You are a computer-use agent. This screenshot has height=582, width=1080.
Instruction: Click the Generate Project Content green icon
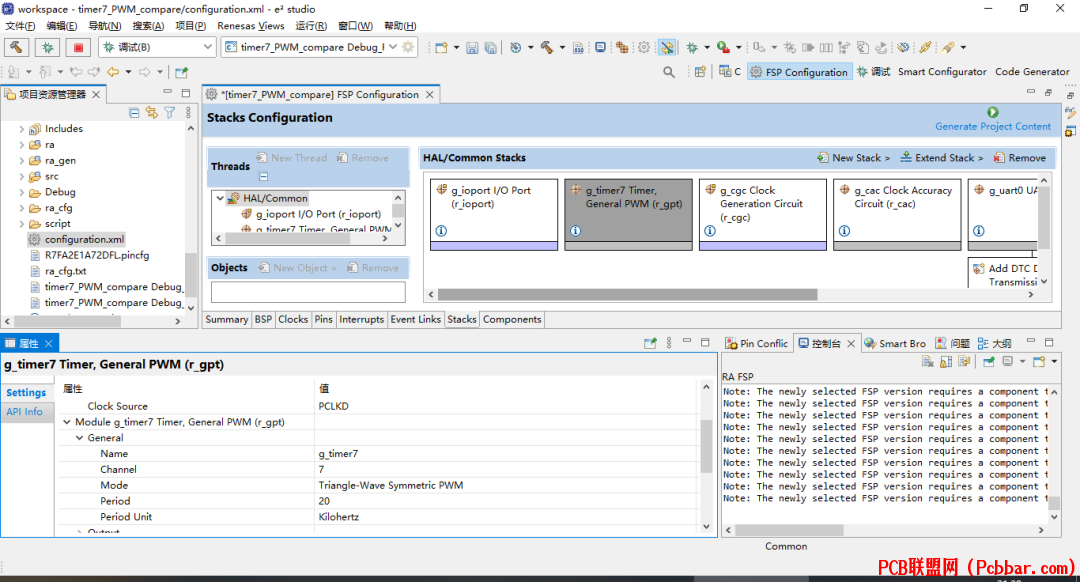click(993, 112)
